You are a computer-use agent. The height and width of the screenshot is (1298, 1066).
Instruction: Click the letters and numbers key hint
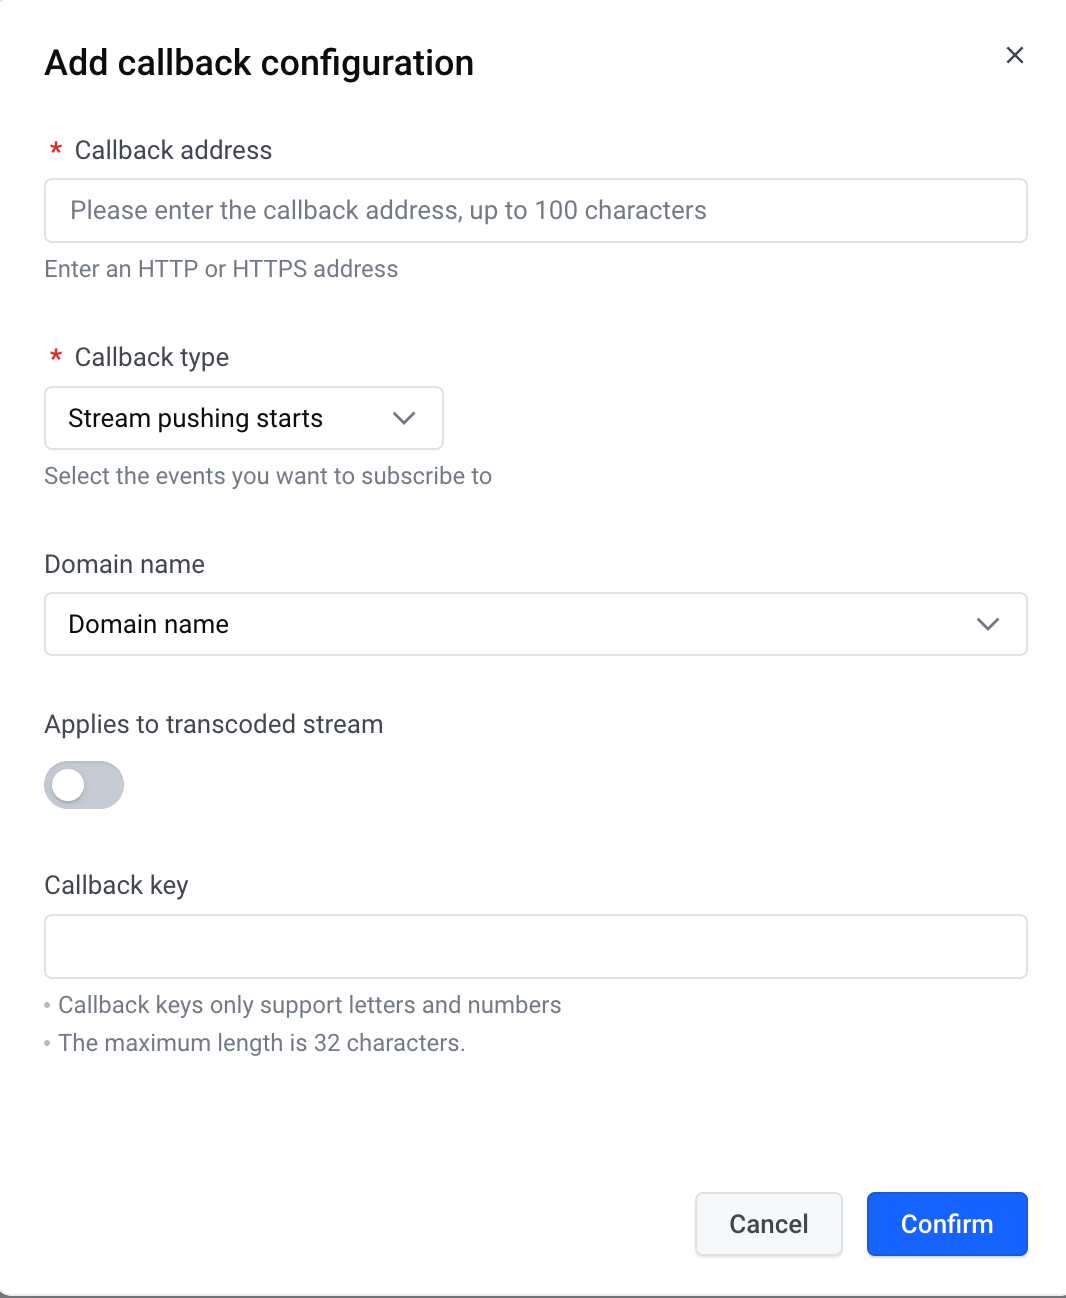pos(309,1005)
